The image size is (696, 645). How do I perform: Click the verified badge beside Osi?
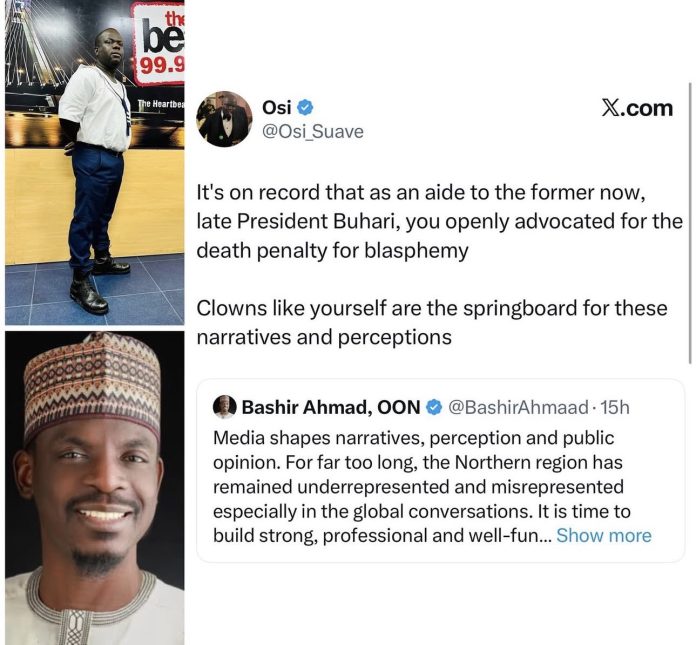[x=306, y=107]
